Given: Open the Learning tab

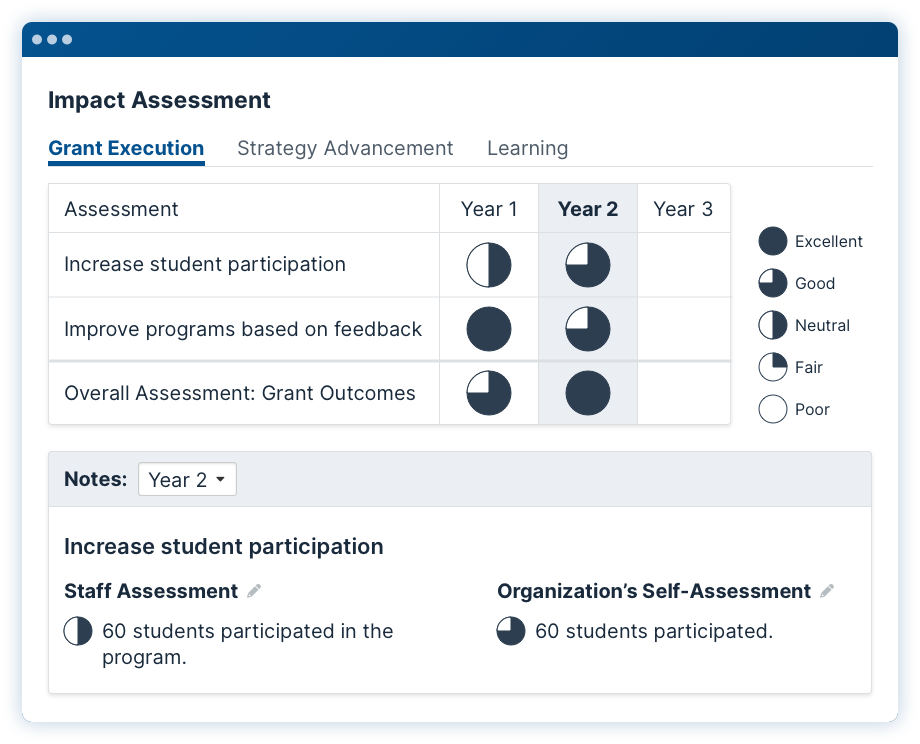Looking at the screenshot, I should 527,148.
